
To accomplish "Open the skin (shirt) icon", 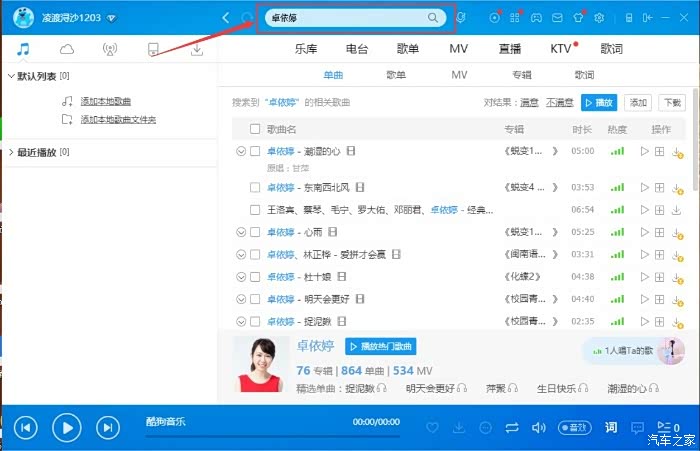I will (577, 18).
